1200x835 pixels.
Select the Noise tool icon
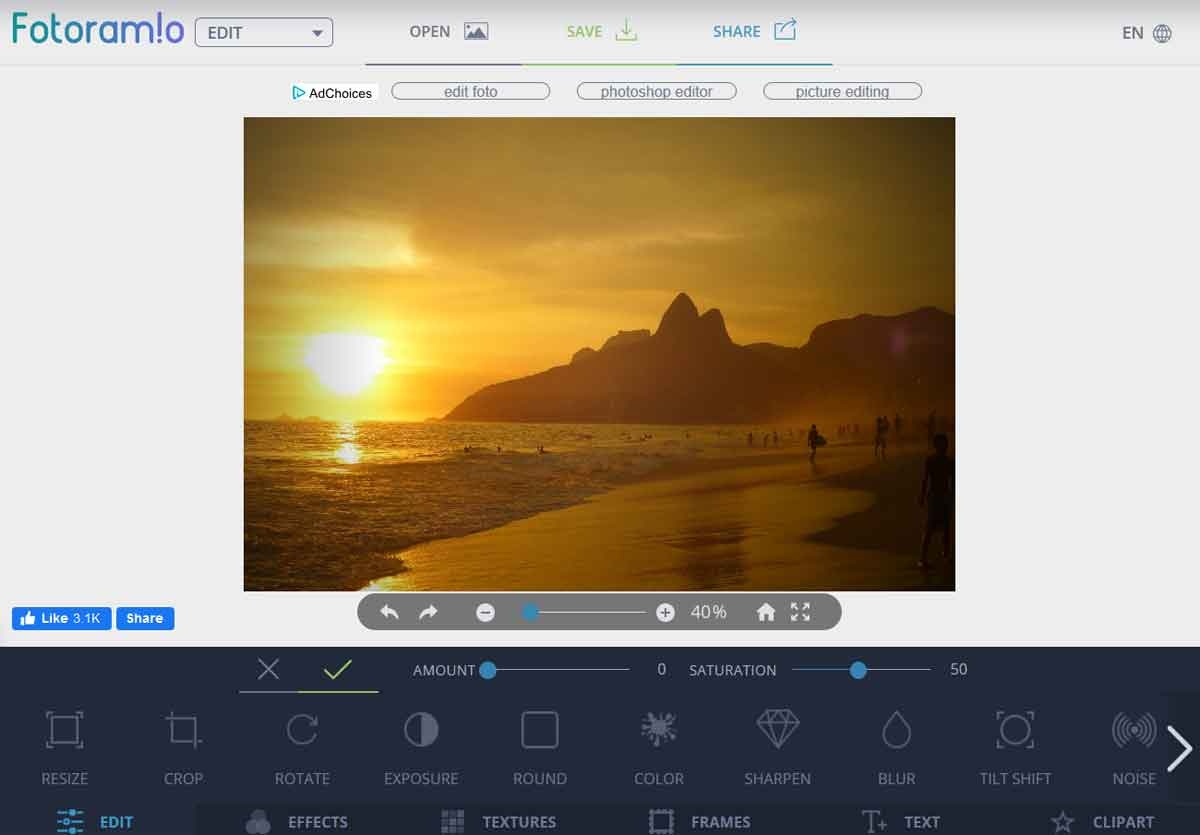pos(1134,730)
